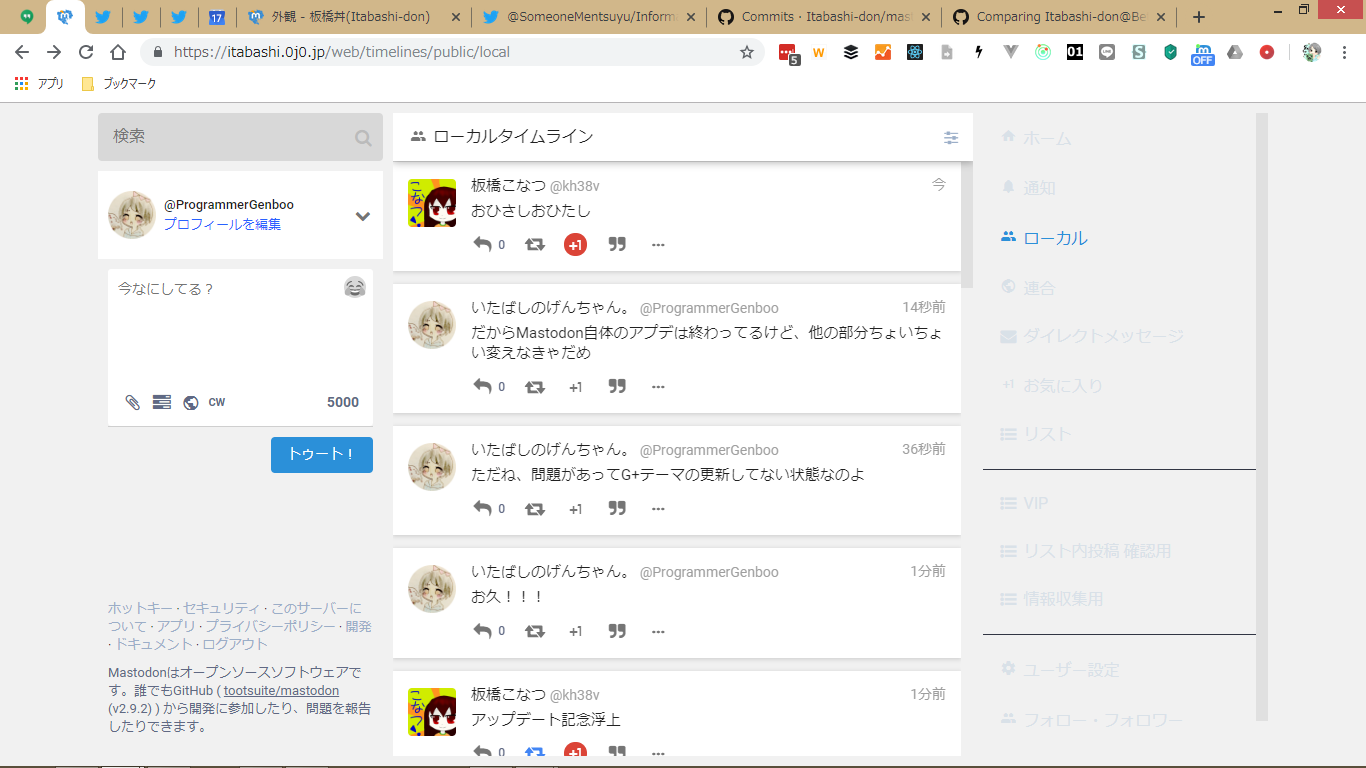1366x768 pixels.
Task: Open ダイレクトメッセージ in the sidebar
Action: 1102,336
